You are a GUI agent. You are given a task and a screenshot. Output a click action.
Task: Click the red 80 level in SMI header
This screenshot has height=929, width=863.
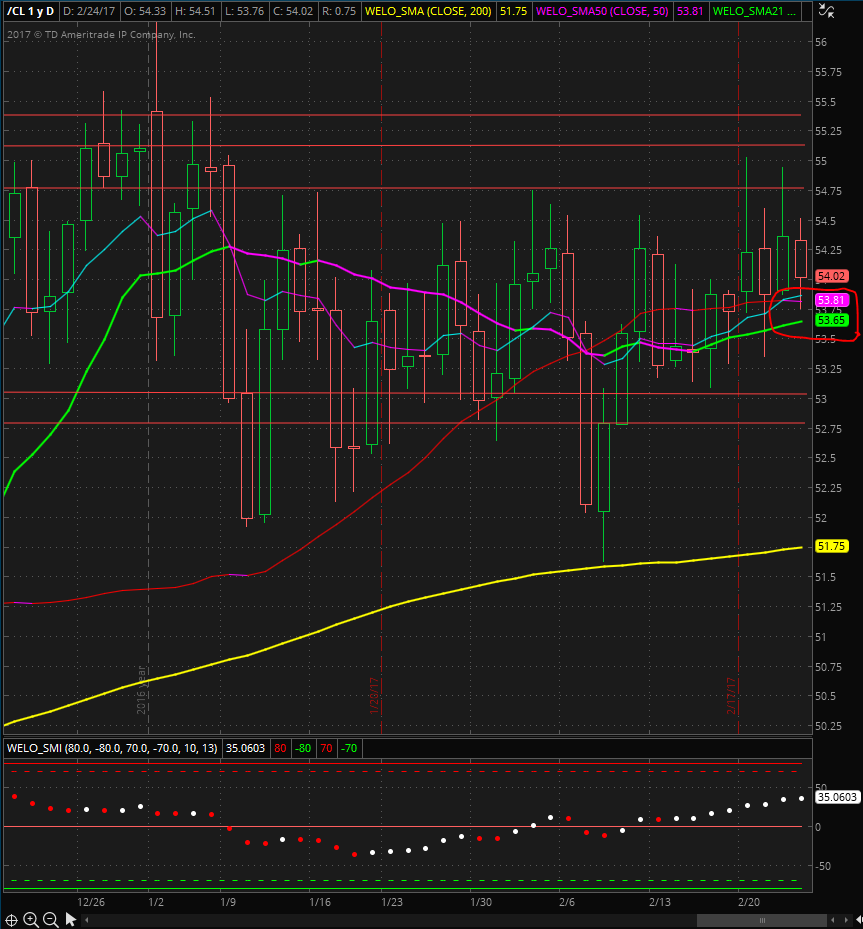tap(280, 748)
